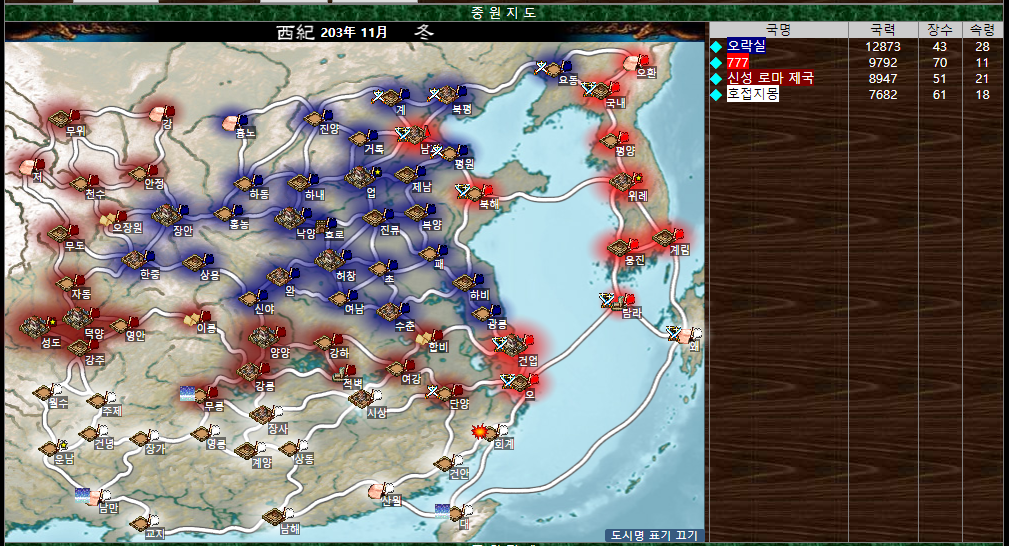1009x546 pixels.
Task: Select the 산월 tribe icon
Action: [377, 491]
